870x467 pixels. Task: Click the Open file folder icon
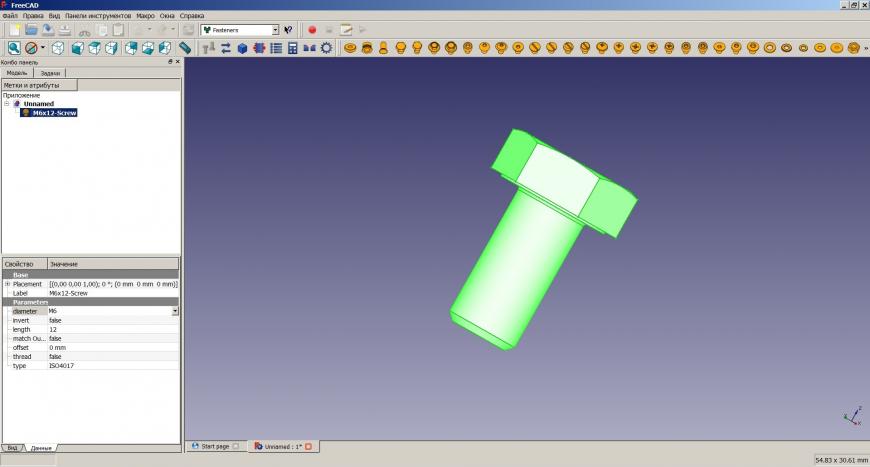[31, 30]
